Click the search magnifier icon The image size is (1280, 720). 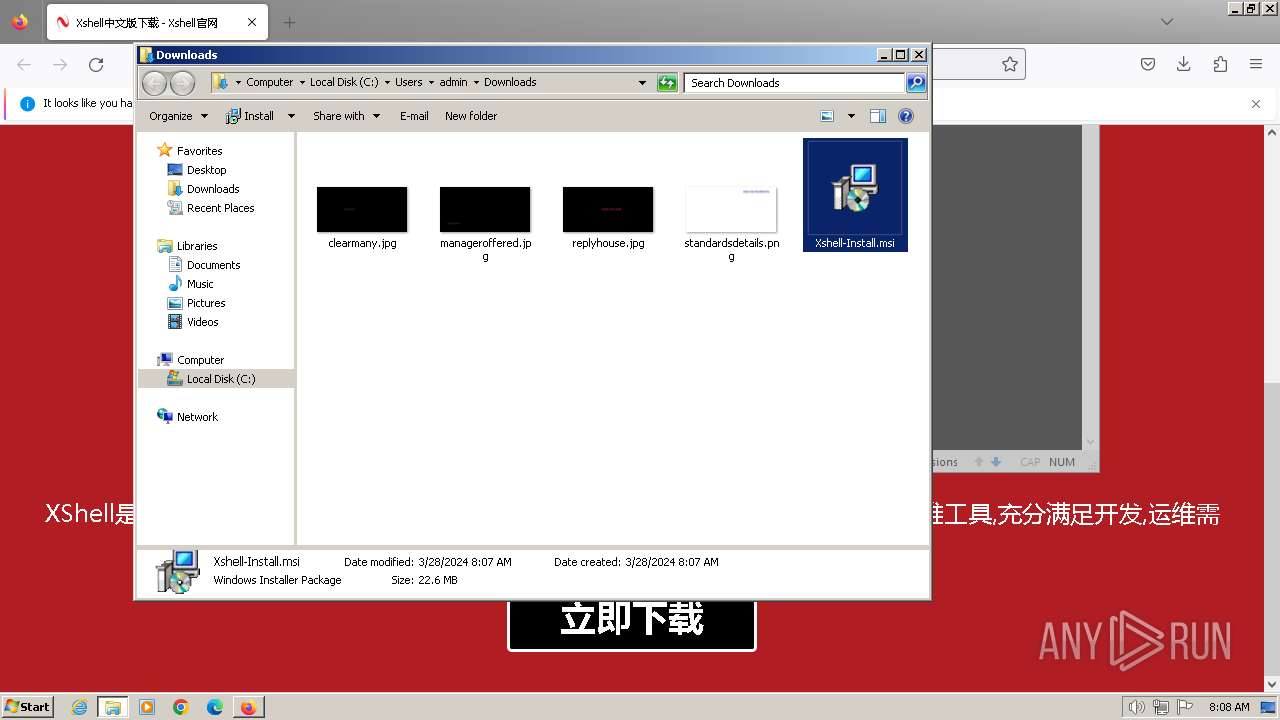916,83
